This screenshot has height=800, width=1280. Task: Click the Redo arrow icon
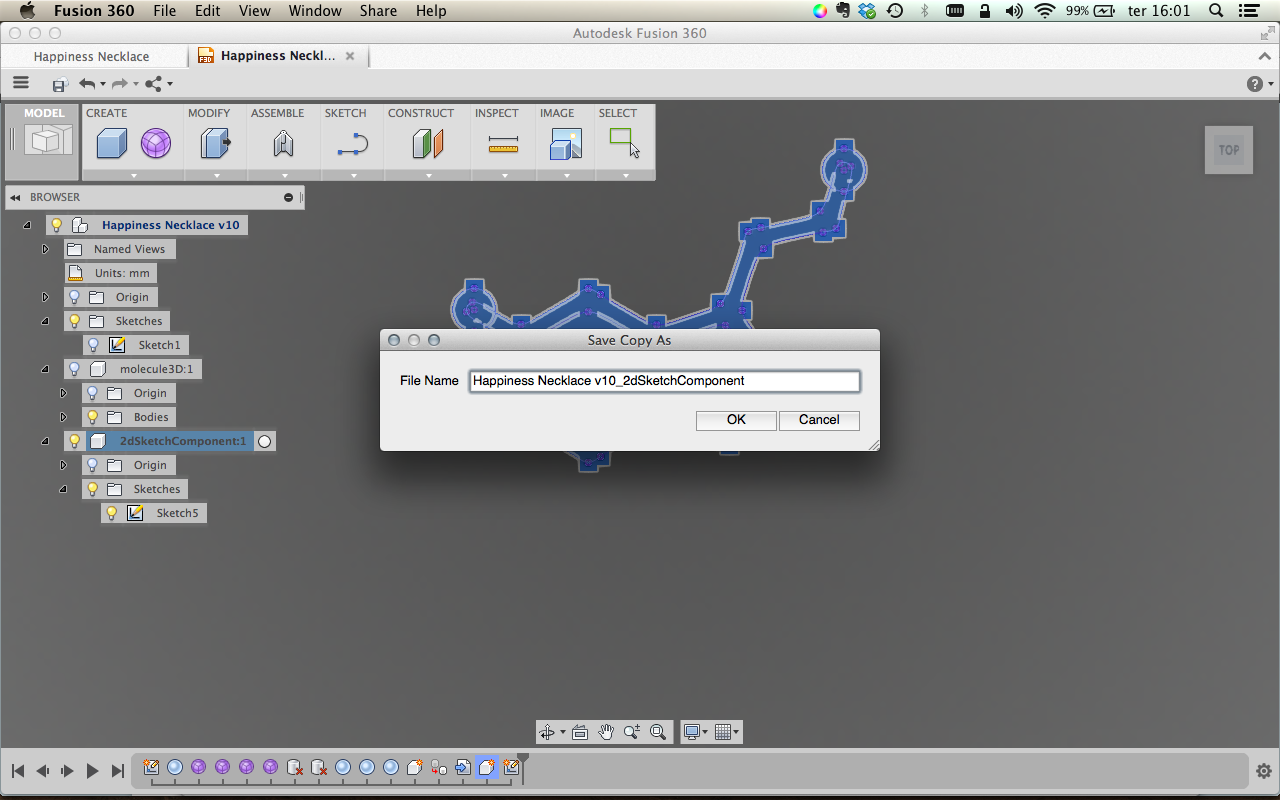[x=120, y=84]
